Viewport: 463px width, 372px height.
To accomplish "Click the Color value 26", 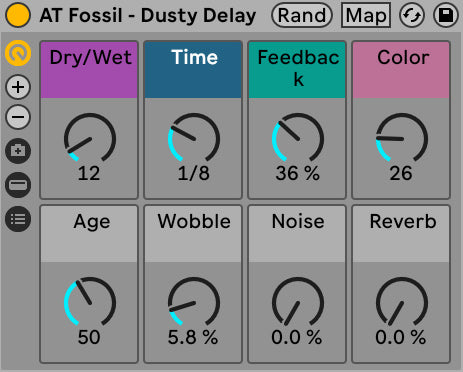I will [401, 173].
